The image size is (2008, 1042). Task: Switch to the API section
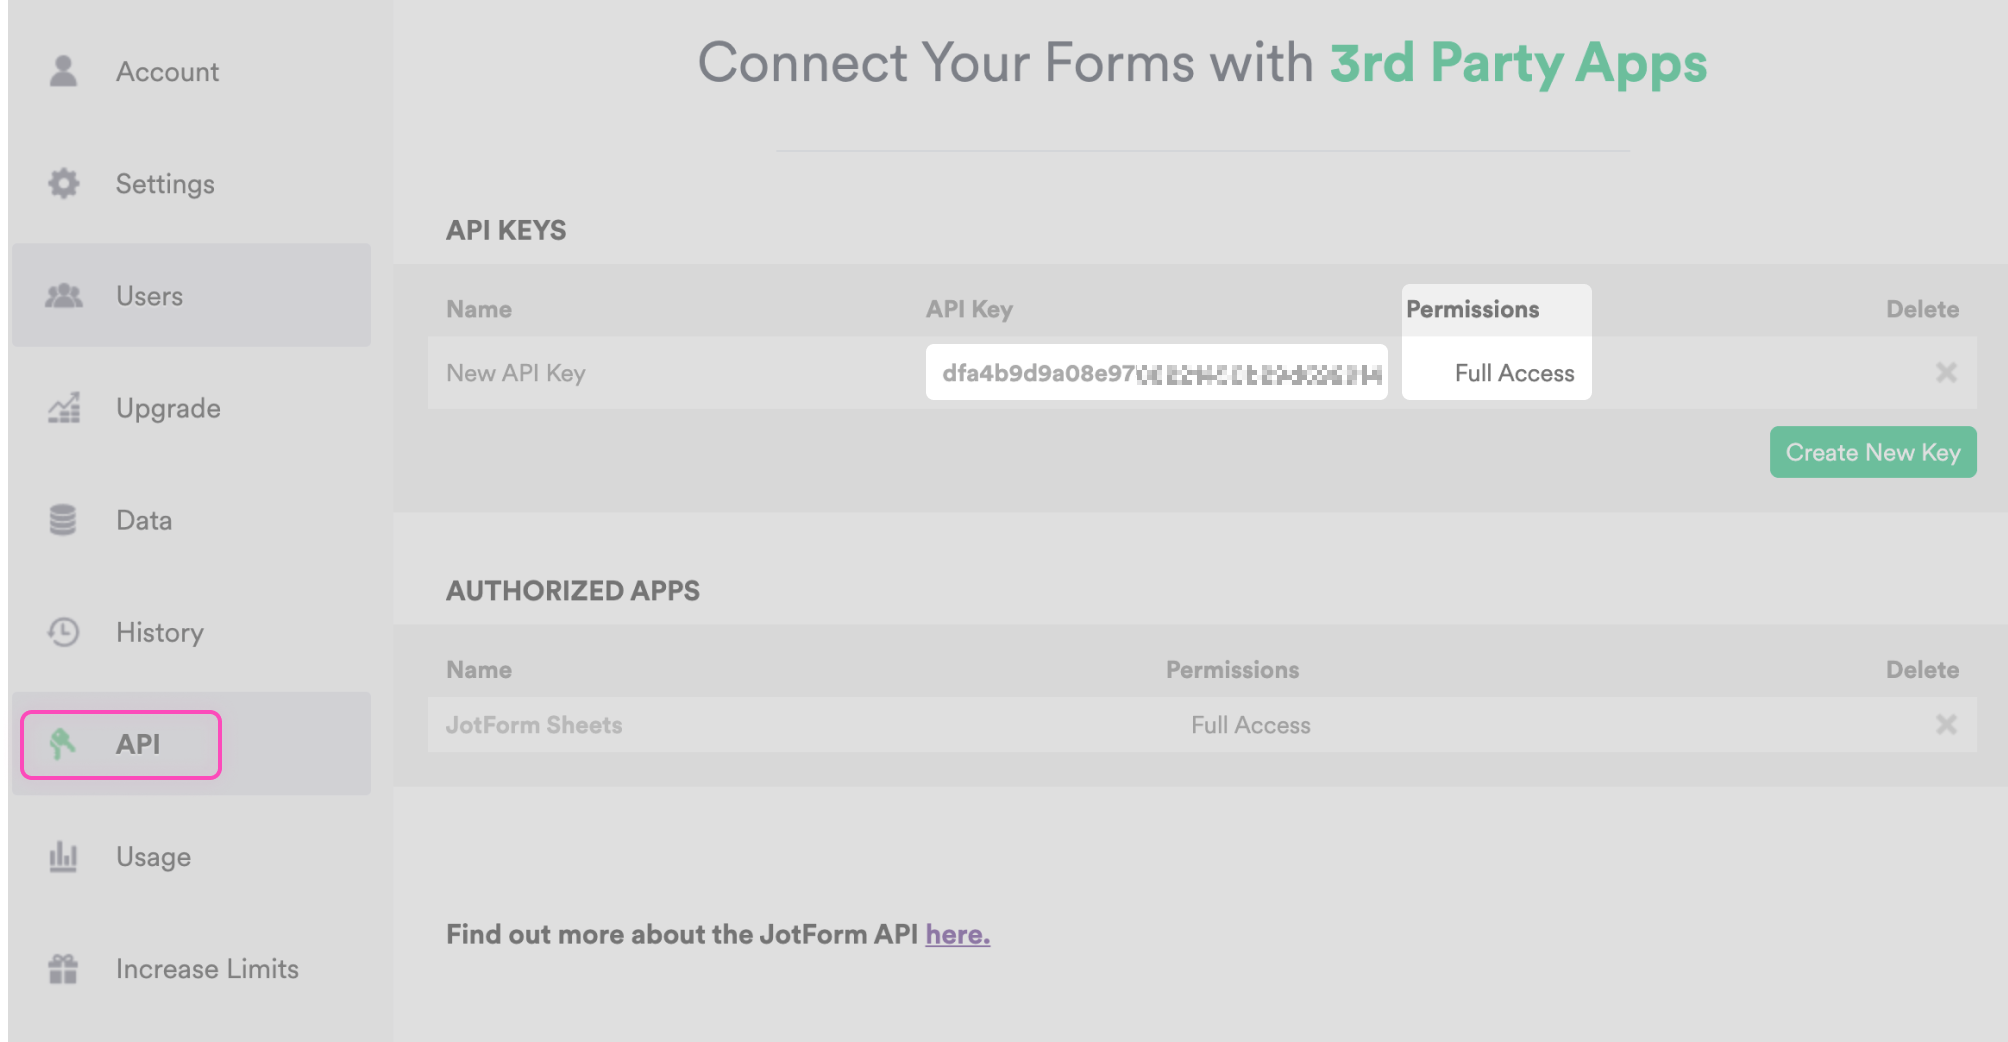click(x=139, y=744)
